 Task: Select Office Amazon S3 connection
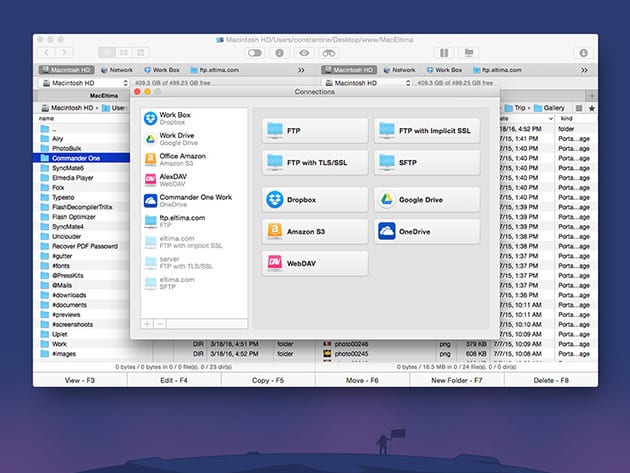[x=194, y=160]
